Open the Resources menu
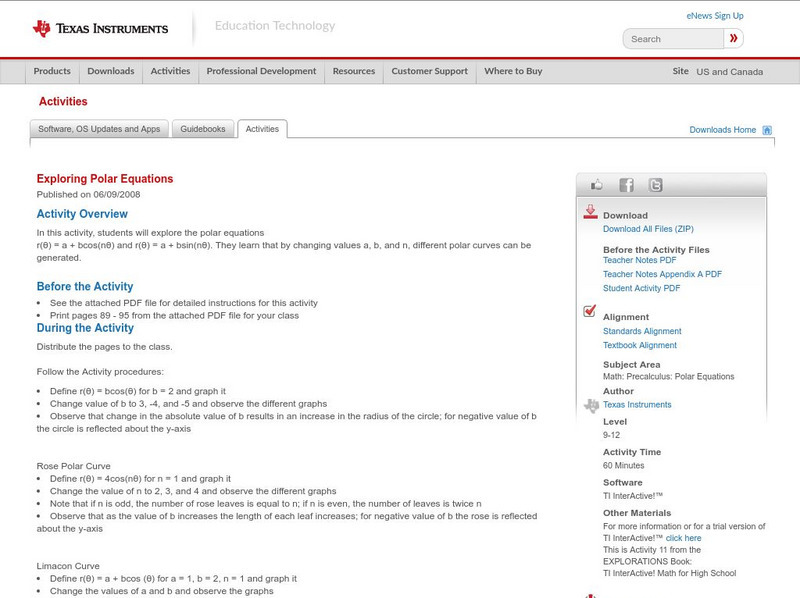The image size is (800, 598). pos(354,71)
